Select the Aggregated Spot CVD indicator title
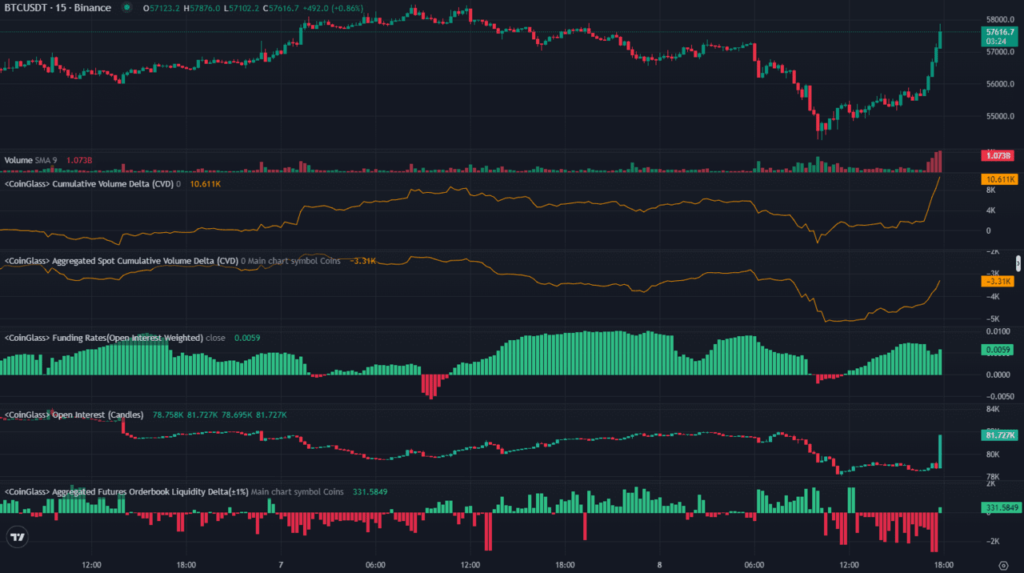Viewport: 1024px width, 573px height. (x=121, y=261)
